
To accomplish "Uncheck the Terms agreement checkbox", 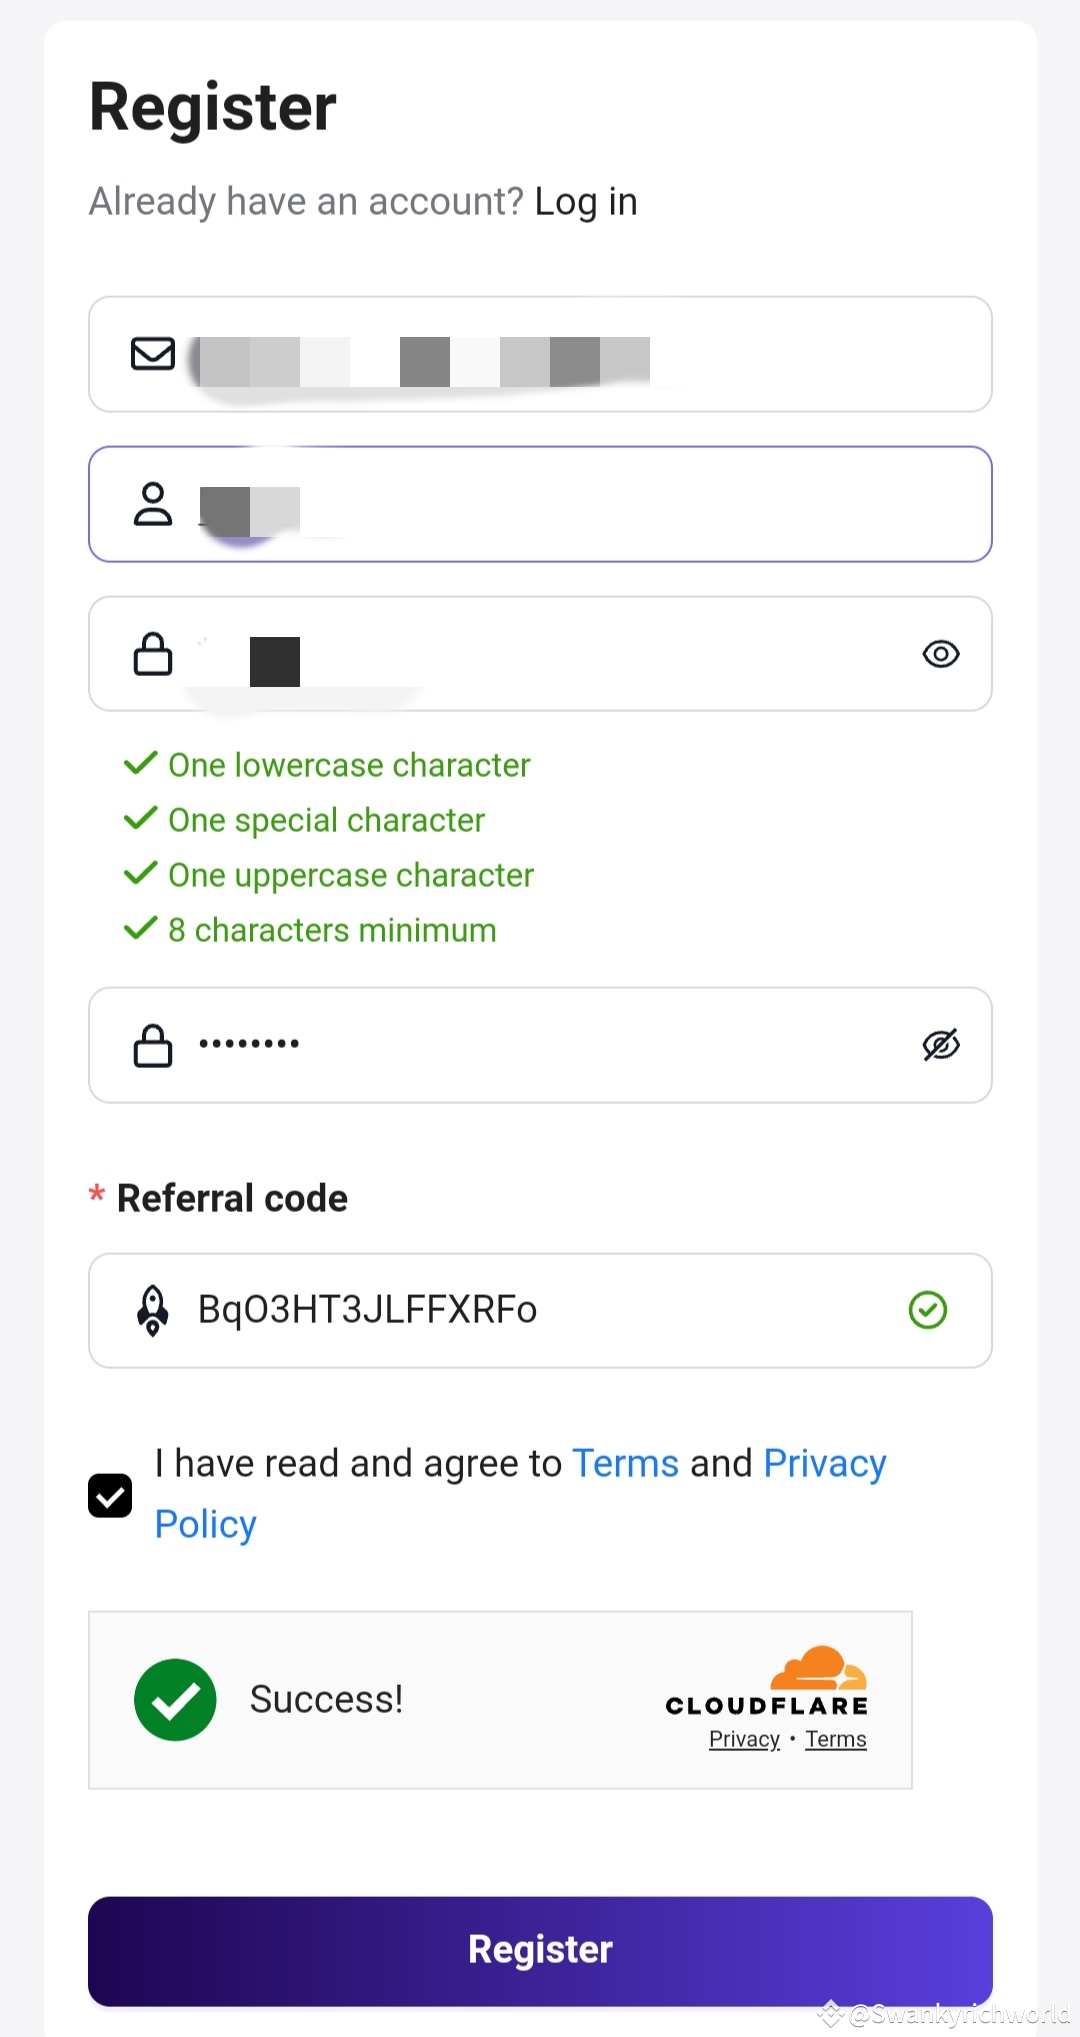I will [x=110, y=1496].
